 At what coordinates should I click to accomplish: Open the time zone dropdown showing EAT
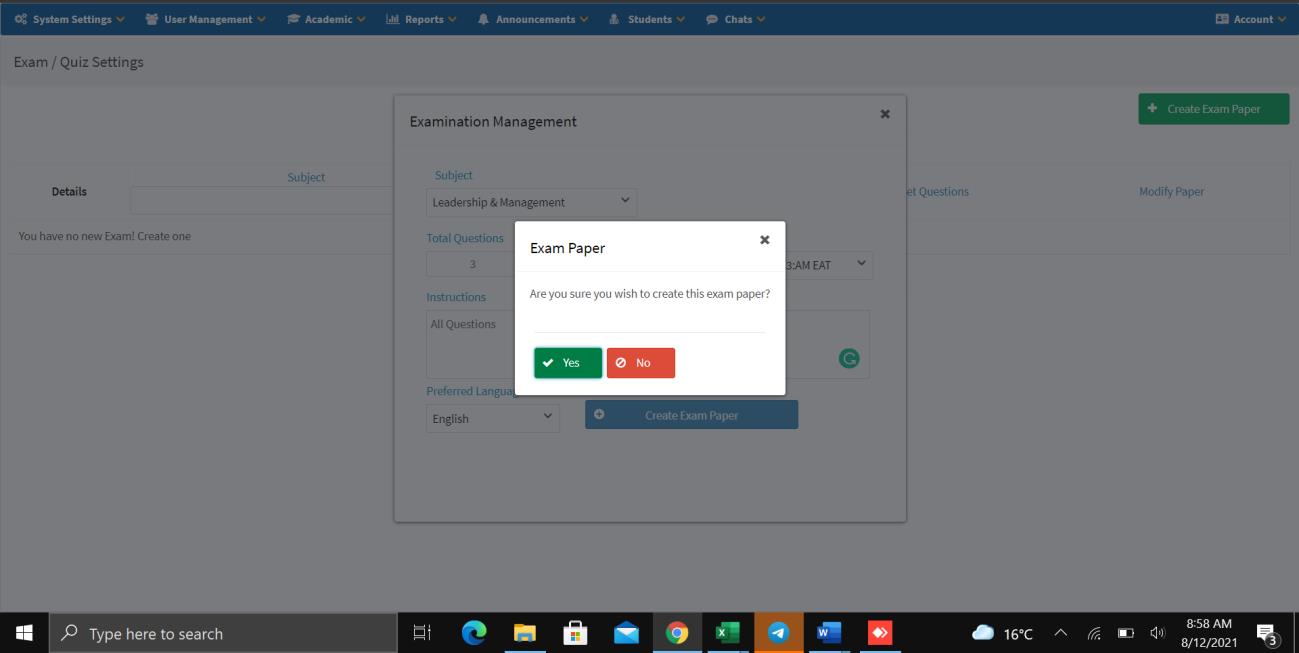pos(828,265)
